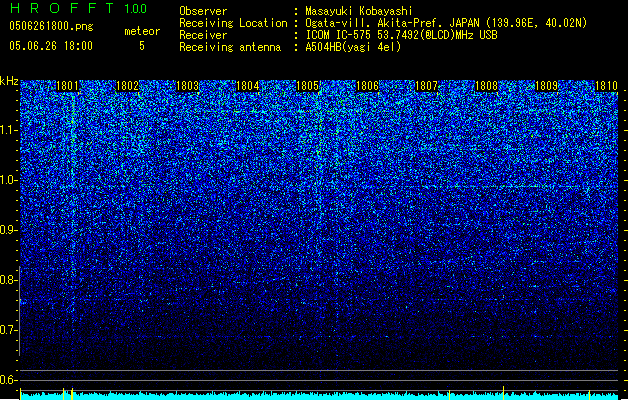Click the 0.7 frequency axis label
This screenshot has width=629, height=400.
(x=9, y=330)
